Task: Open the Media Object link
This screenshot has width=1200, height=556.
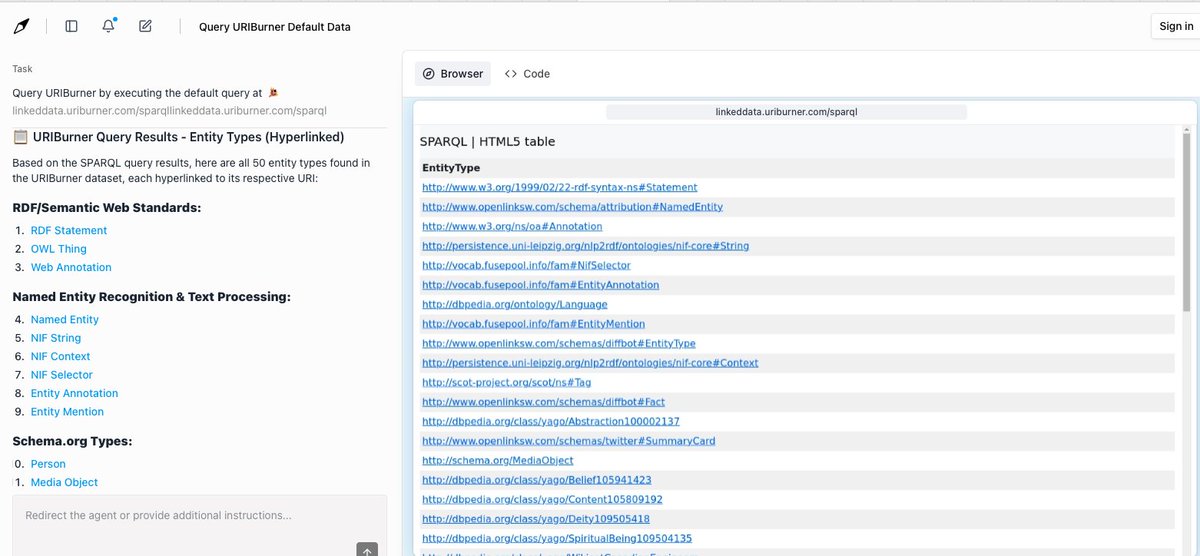Action: 64,482
